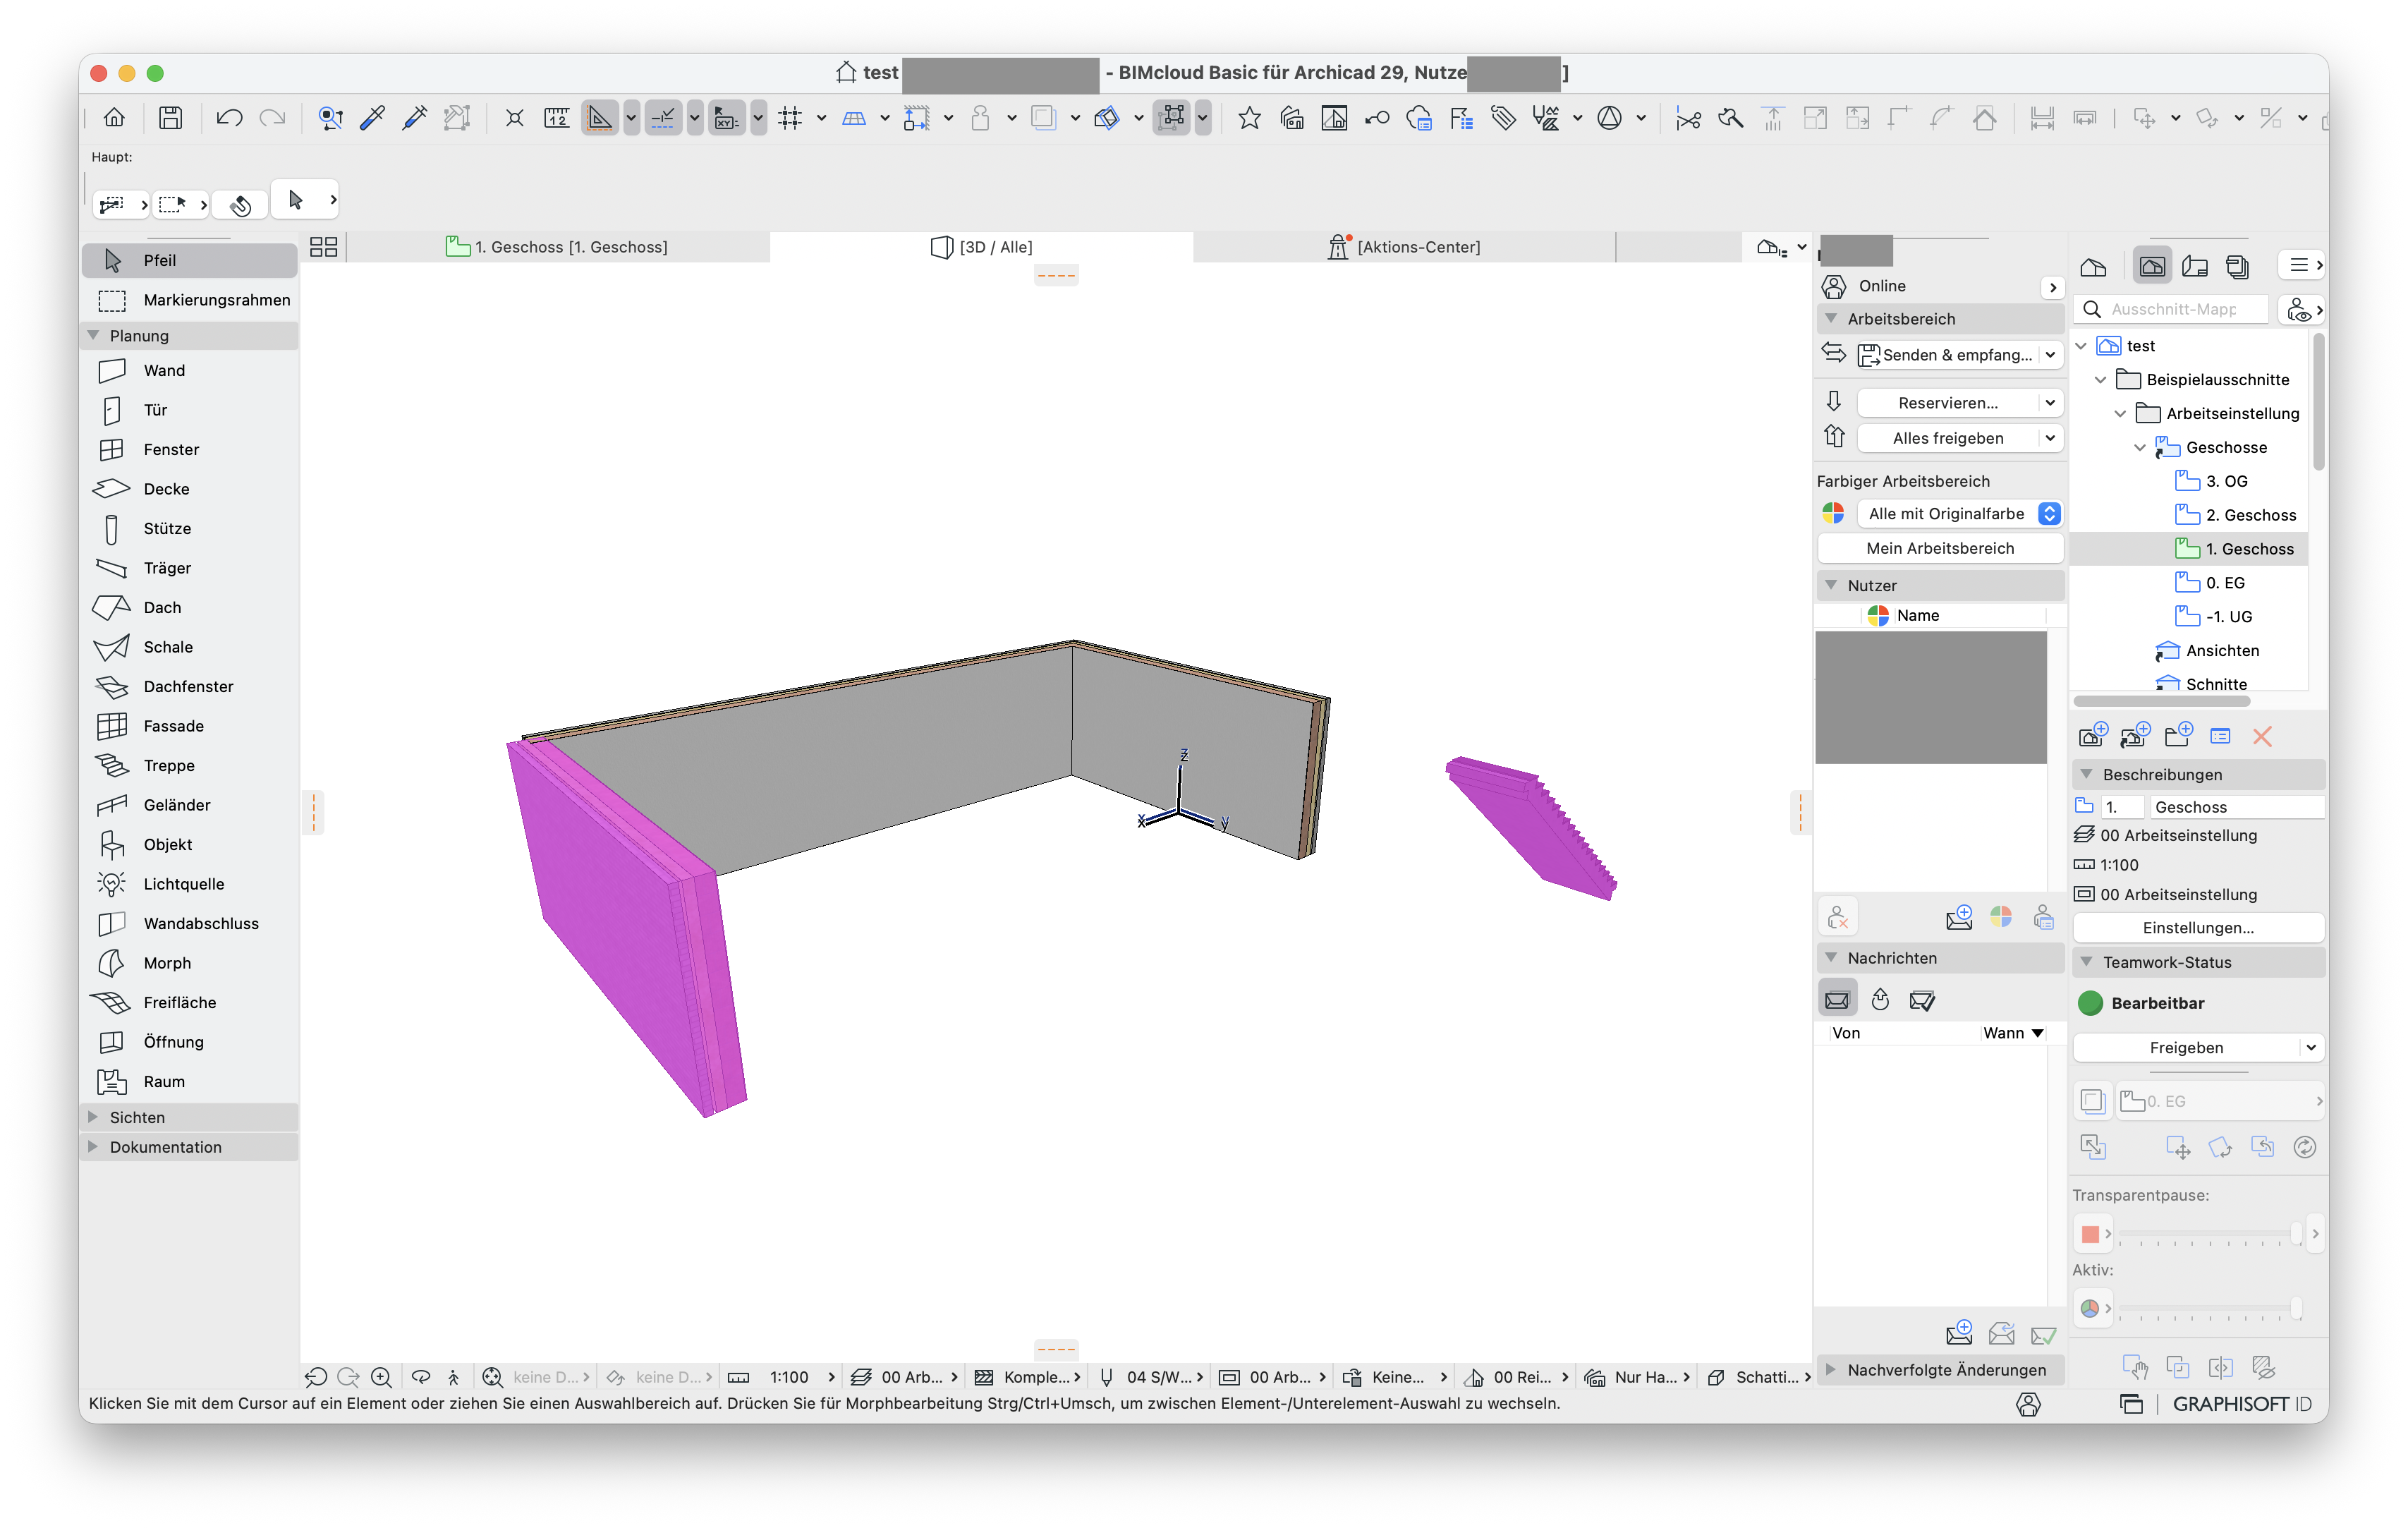Select the Wand tool
2408x1528 pixels.
(189, 371)
